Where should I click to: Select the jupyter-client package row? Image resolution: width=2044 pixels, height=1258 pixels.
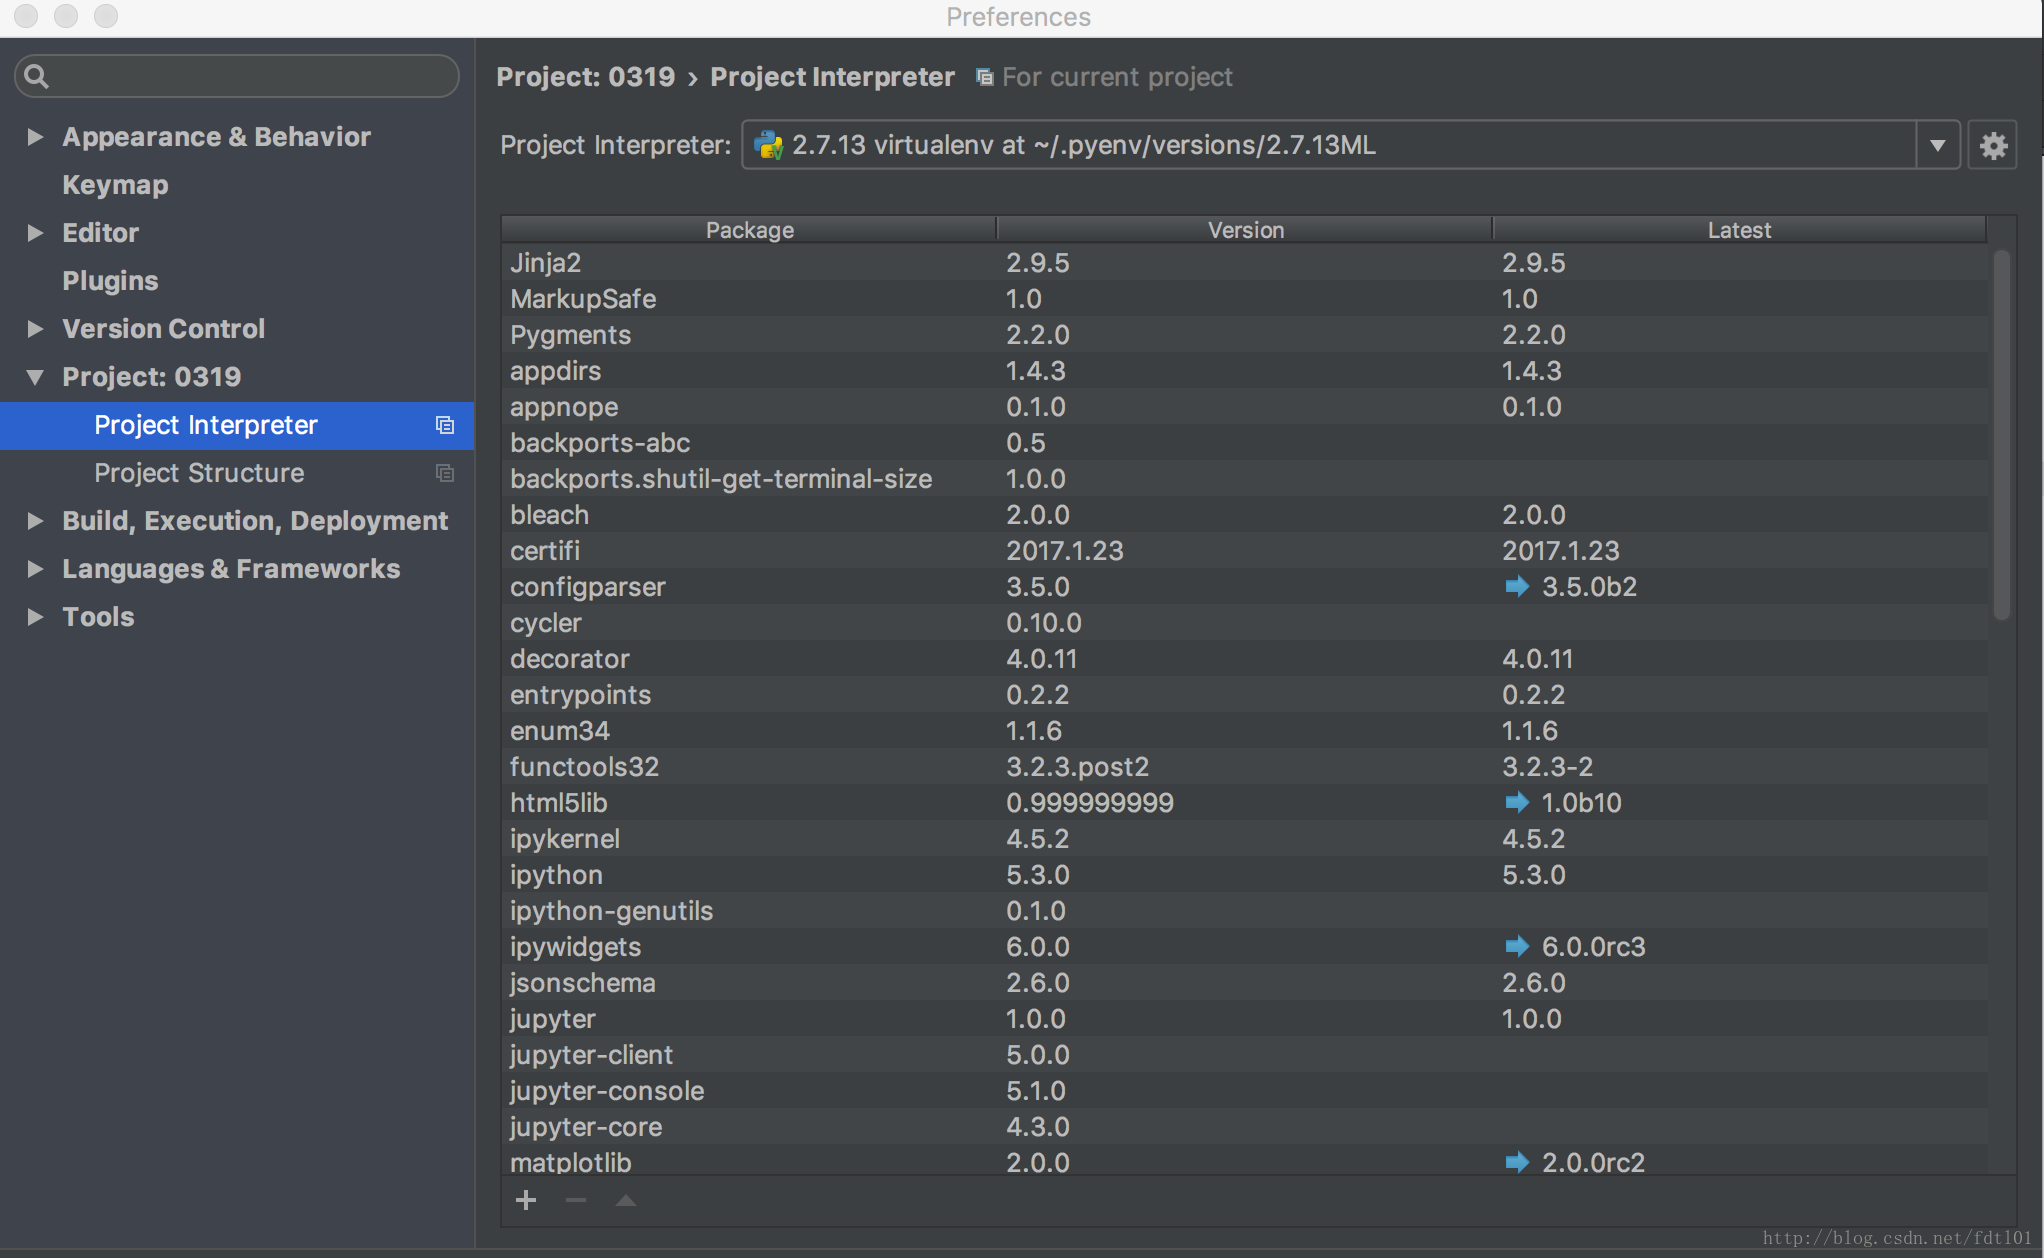1245,1055
